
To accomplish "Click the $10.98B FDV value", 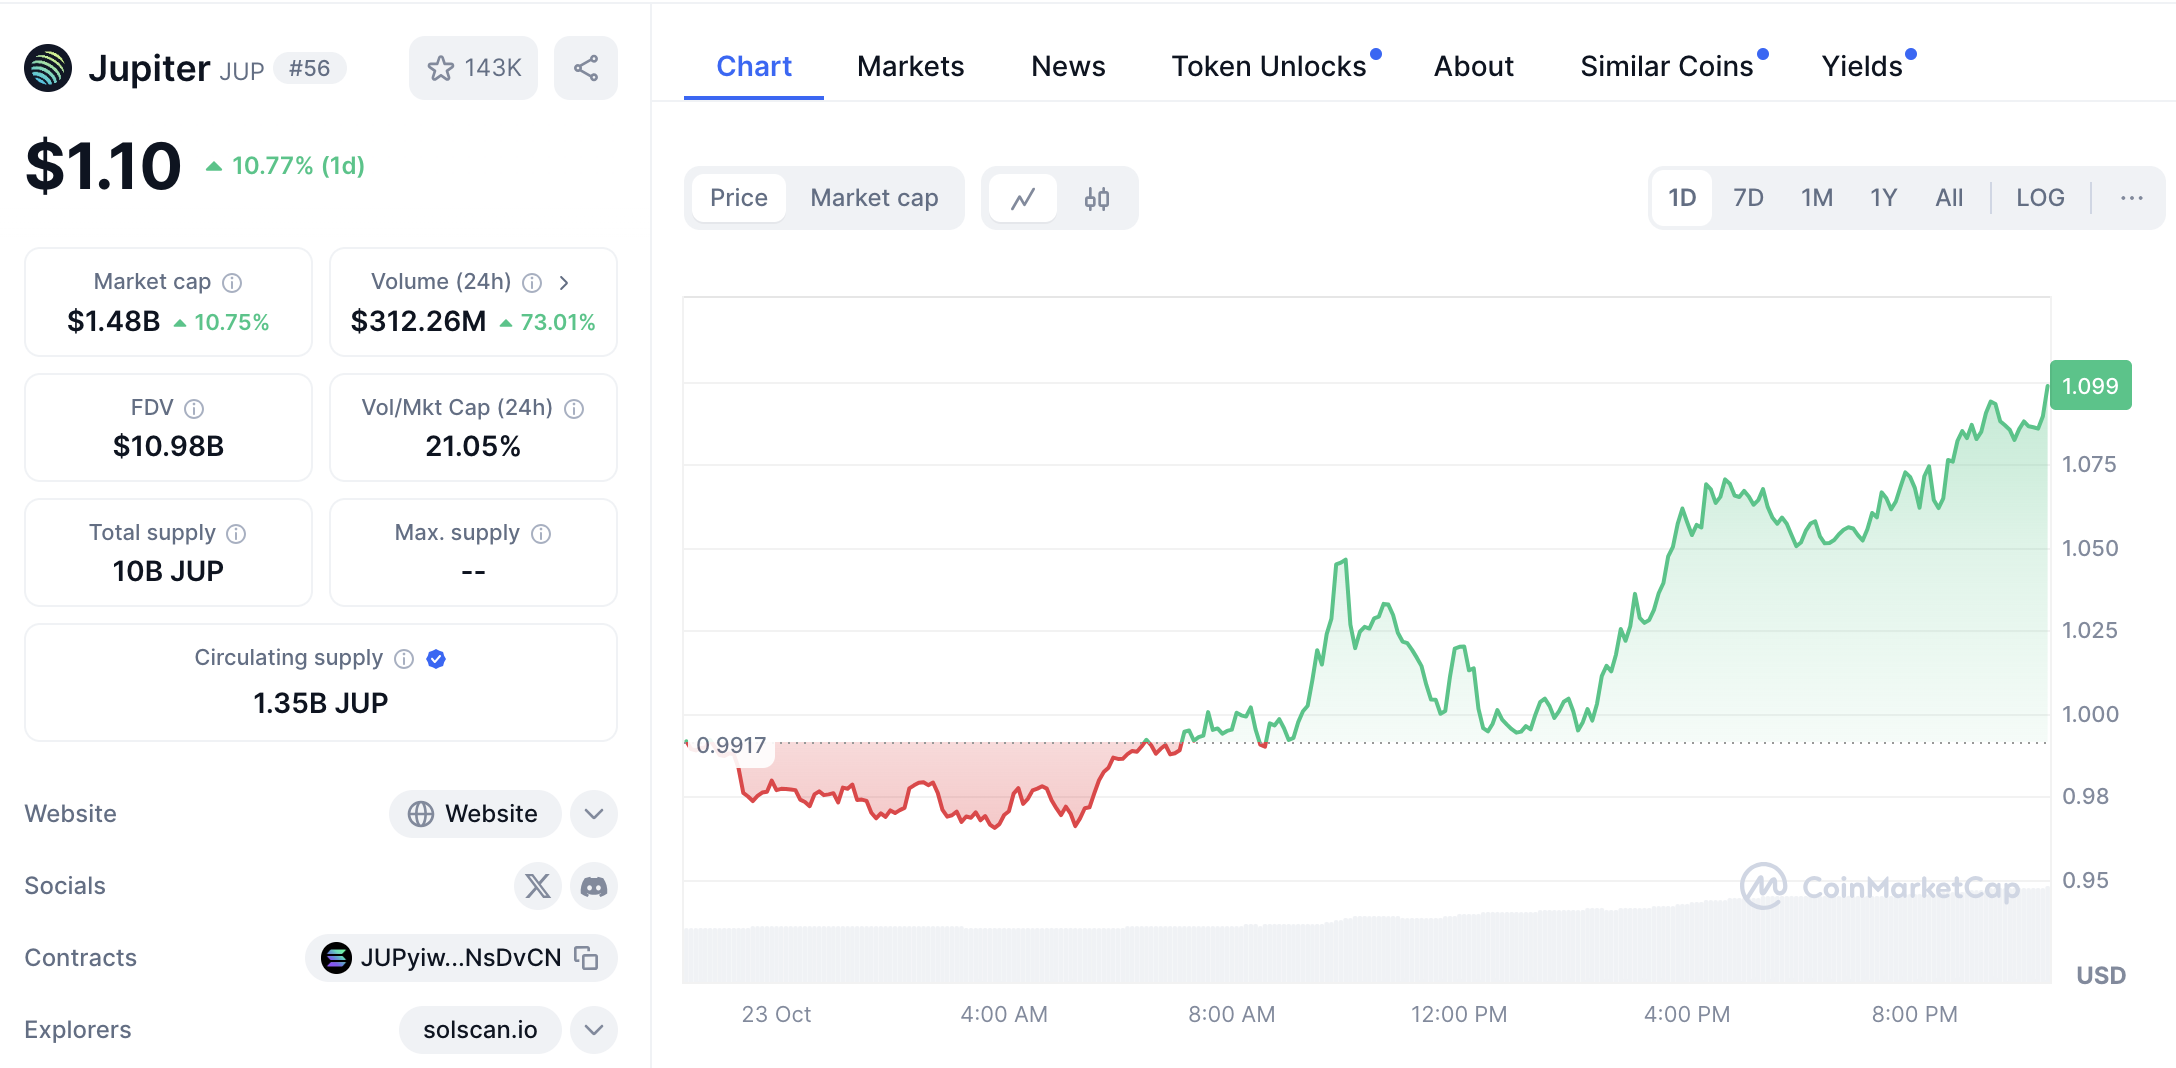I will 168,446.
